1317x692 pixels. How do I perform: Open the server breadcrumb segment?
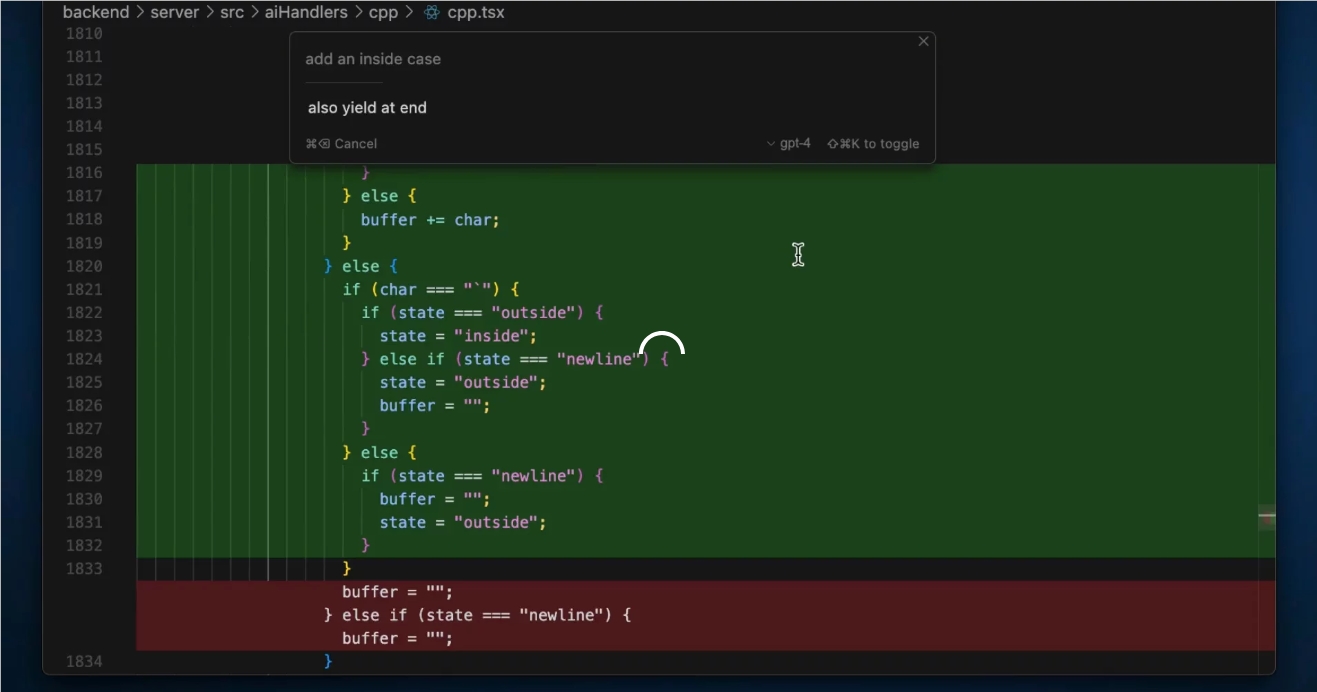175,13
